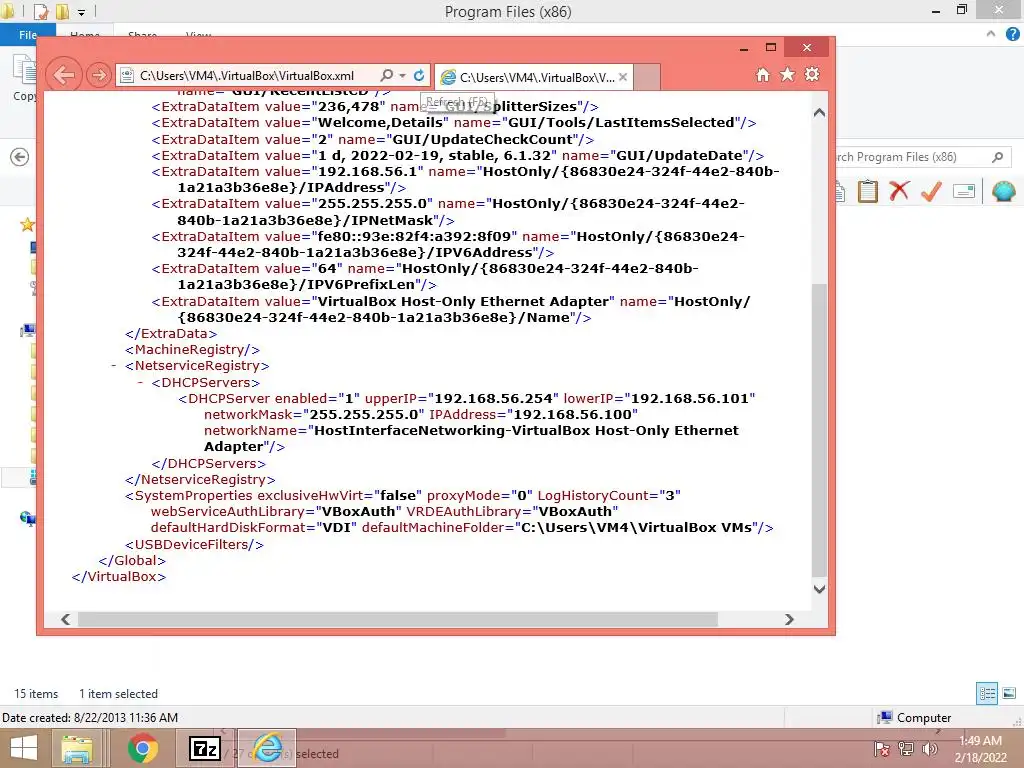The width and height of the screenshot is (1024, 768).
Task: Click the search magnifier in the address bar
Action: [387, 76]
